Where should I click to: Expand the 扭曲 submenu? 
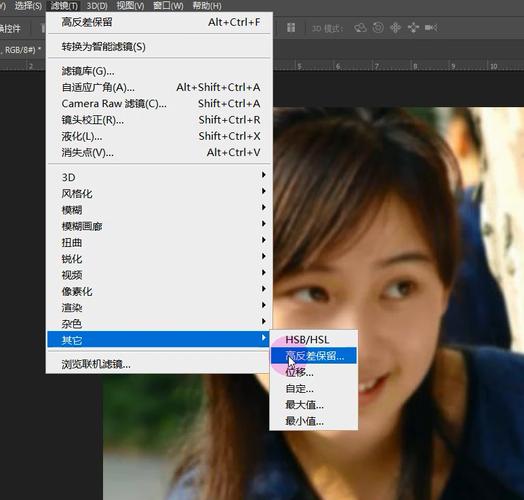pos(159,242)
